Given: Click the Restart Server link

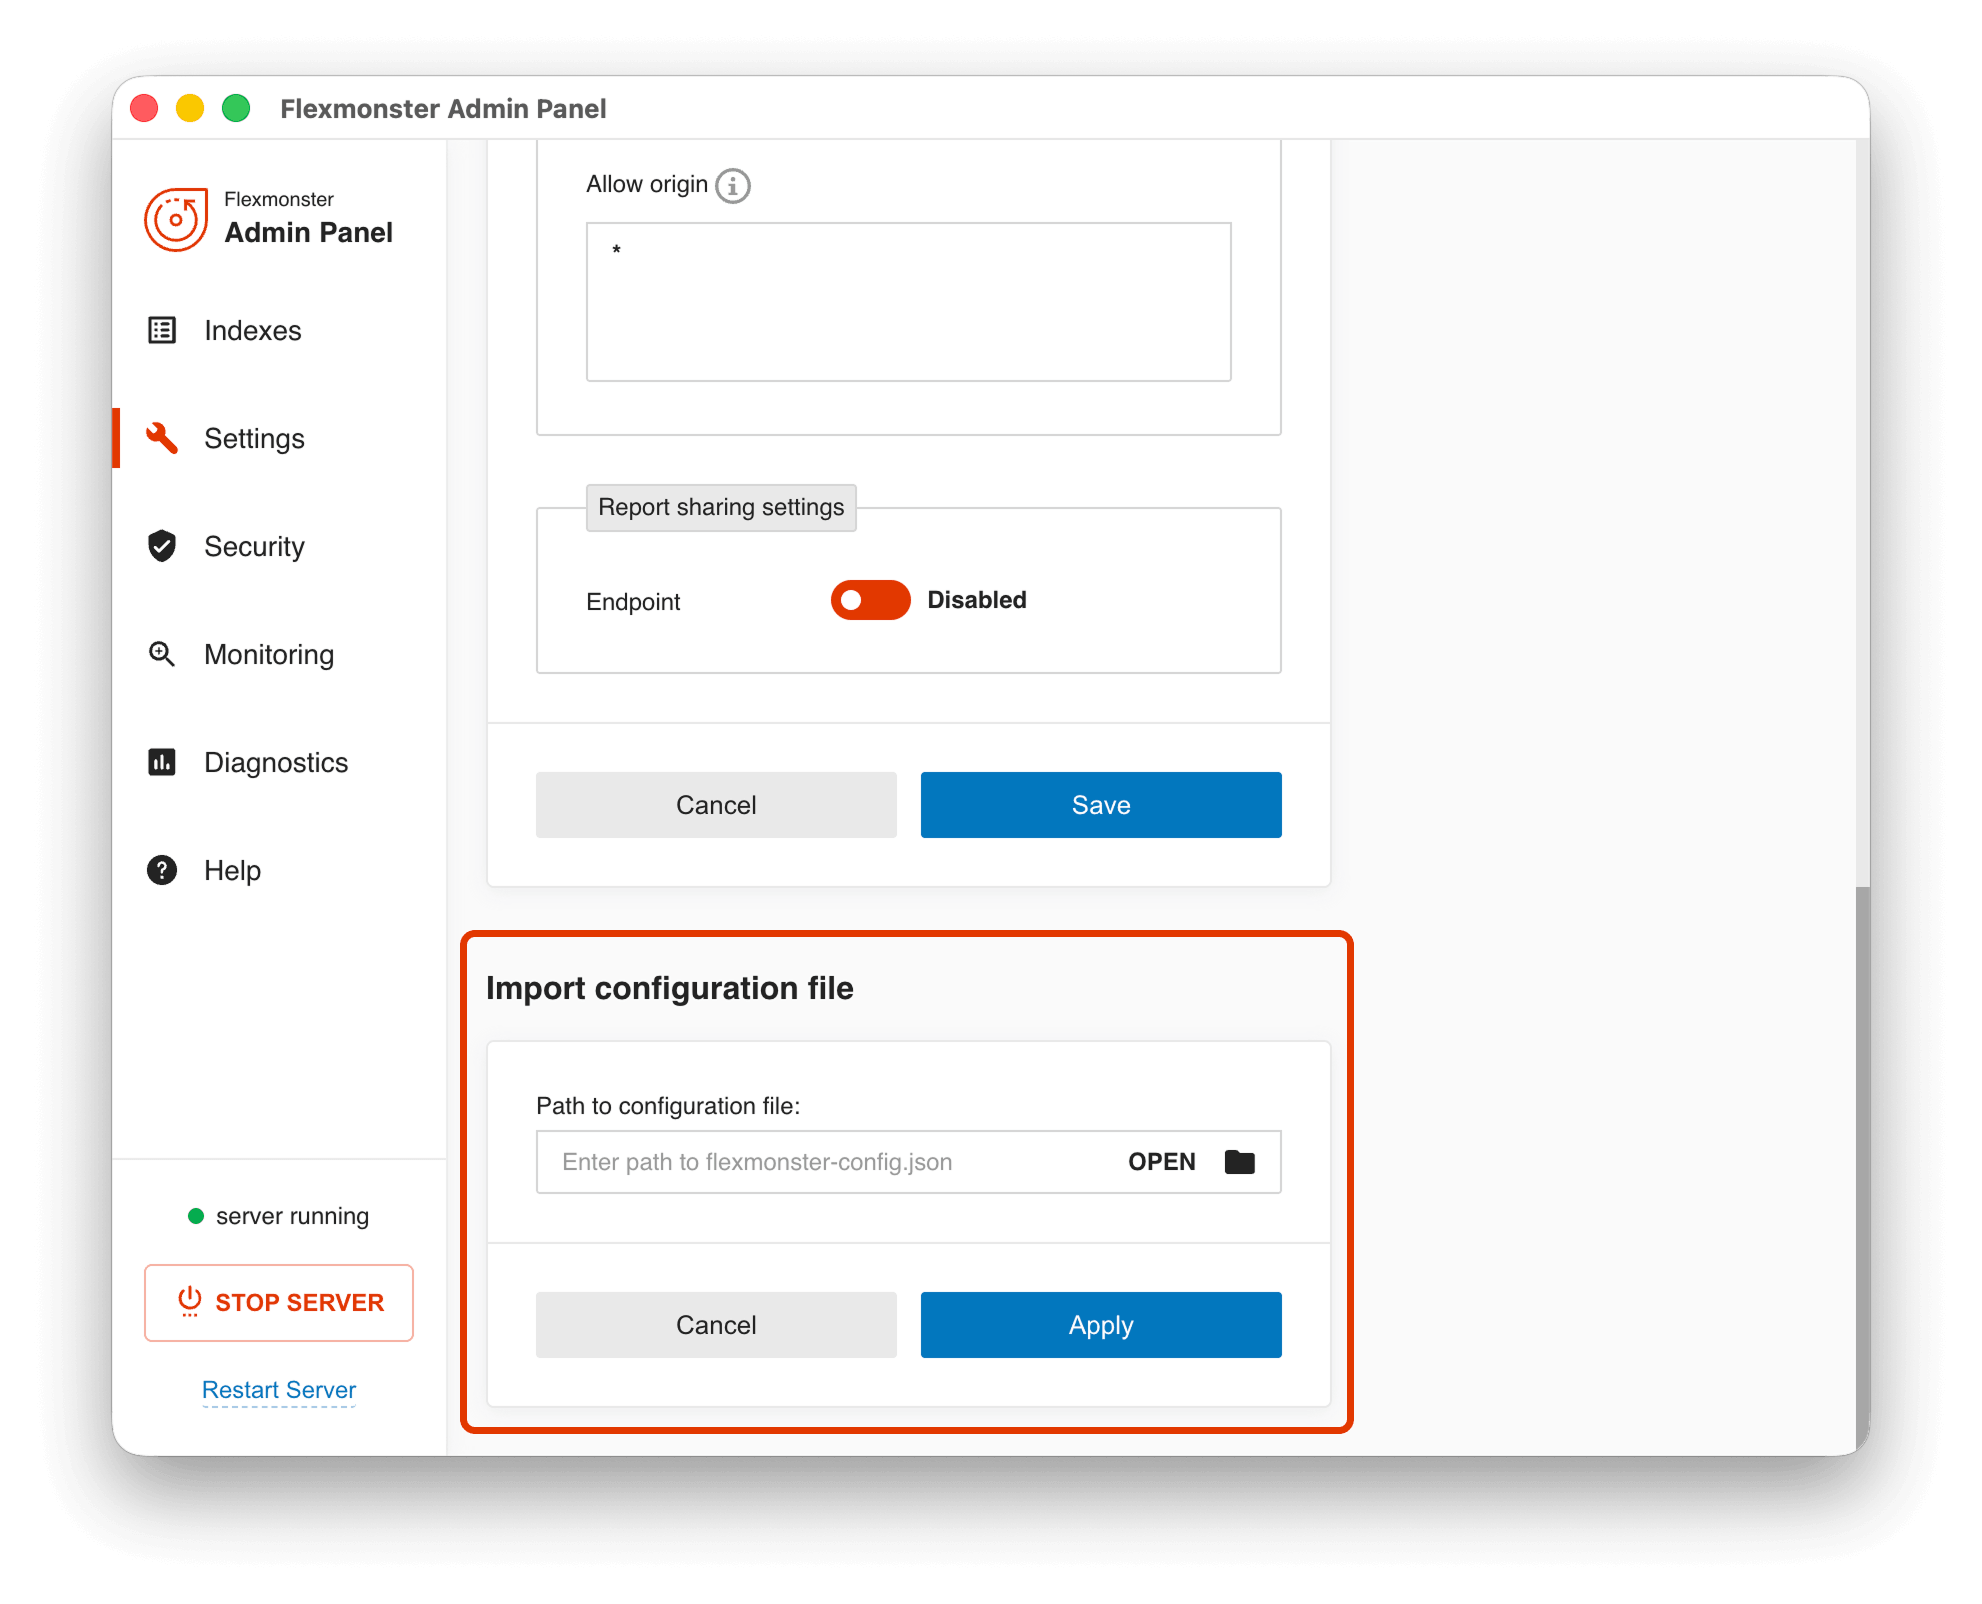Looking at the screenshot, I should point(279,1390).
